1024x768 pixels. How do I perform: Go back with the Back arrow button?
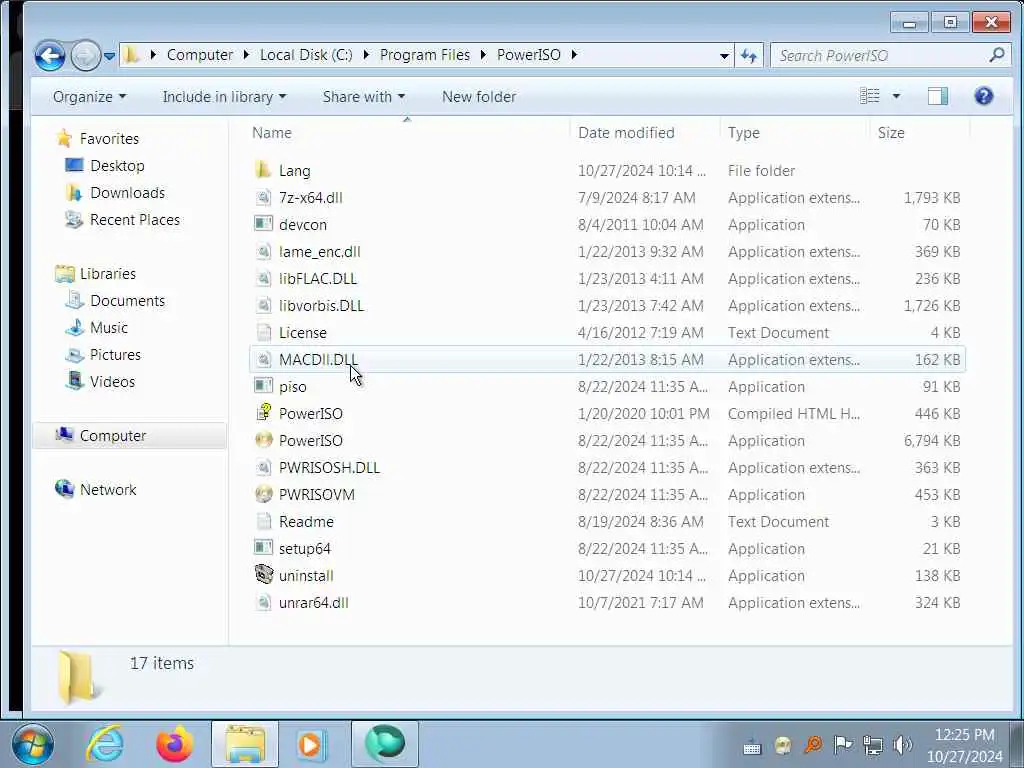point(50,56)
